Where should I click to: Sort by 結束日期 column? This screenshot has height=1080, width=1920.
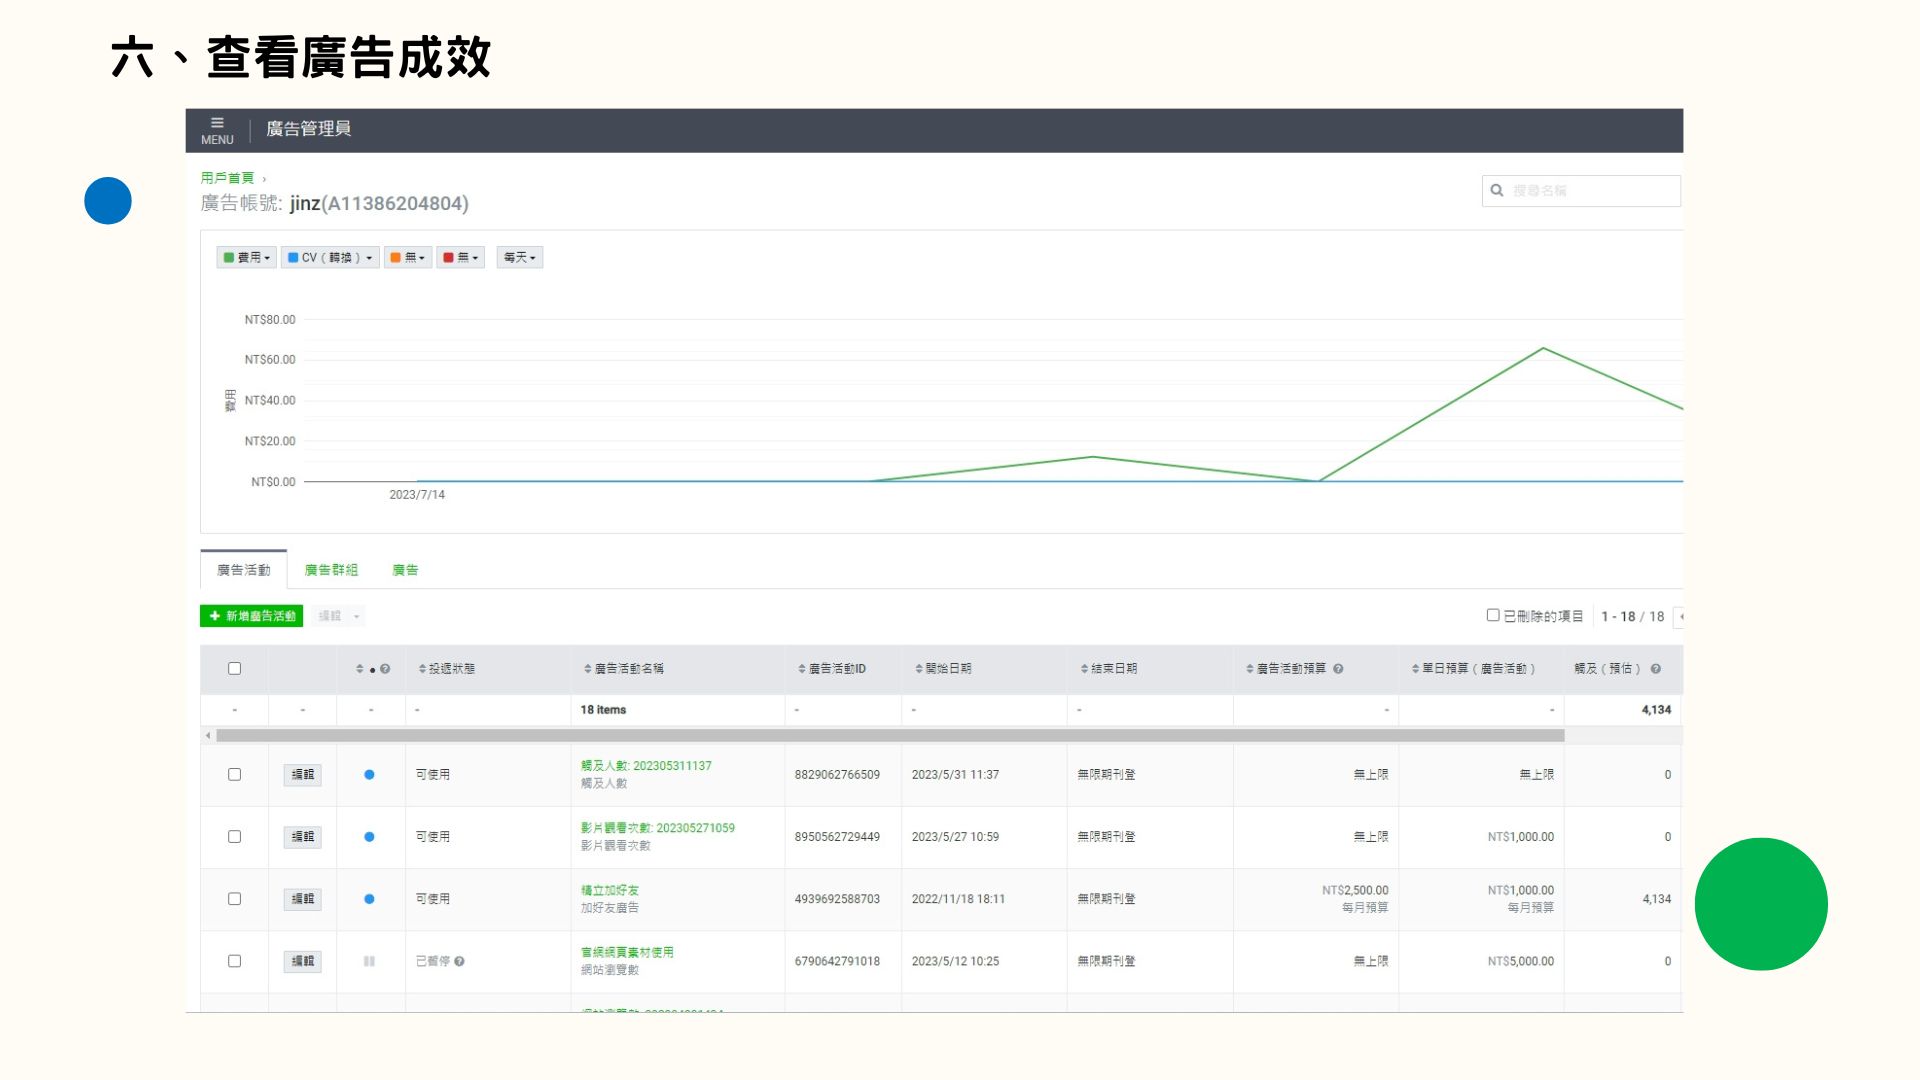point(1109,669)
